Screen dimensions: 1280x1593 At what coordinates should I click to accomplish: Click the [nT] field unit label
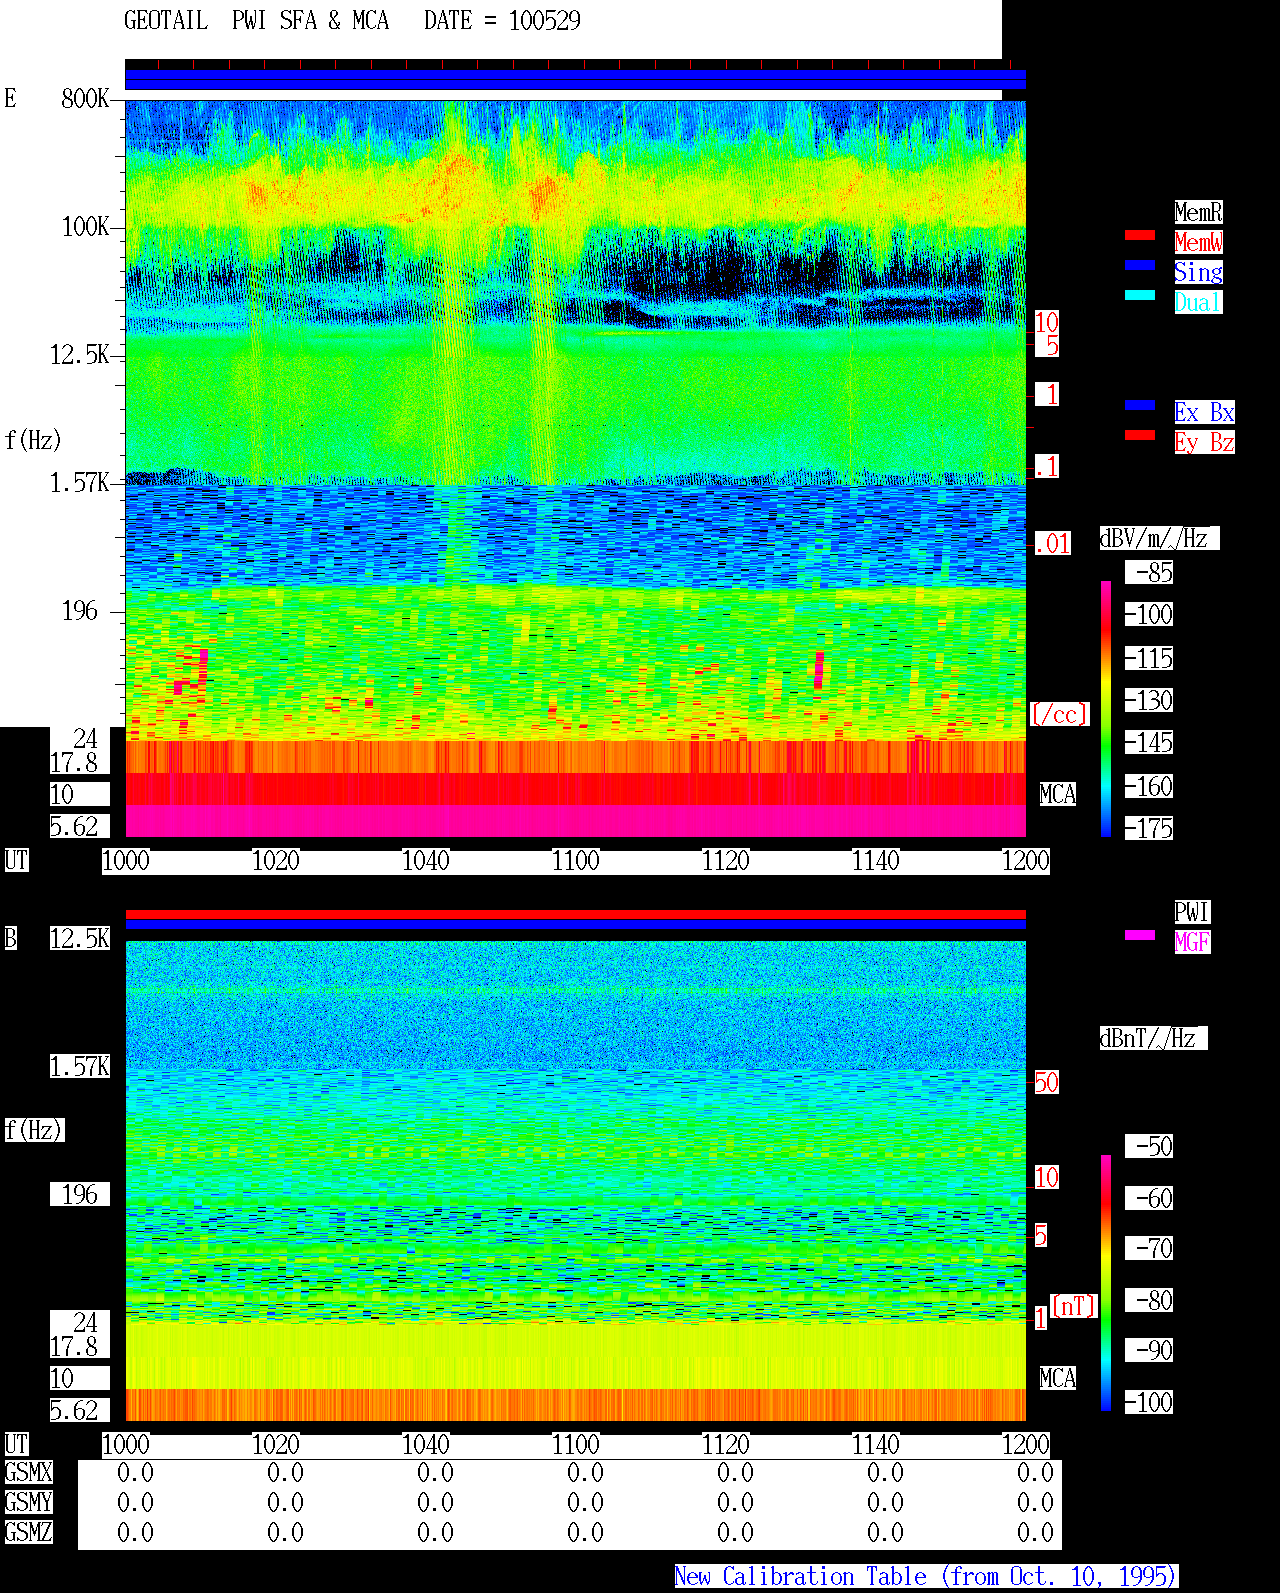pos(1074,1306)
